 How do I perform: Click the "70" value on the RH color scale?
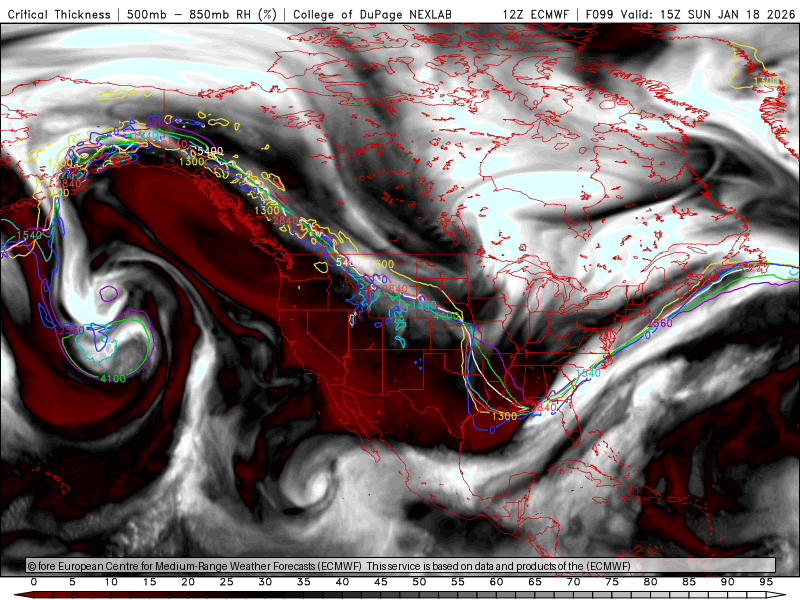point(573,582)
